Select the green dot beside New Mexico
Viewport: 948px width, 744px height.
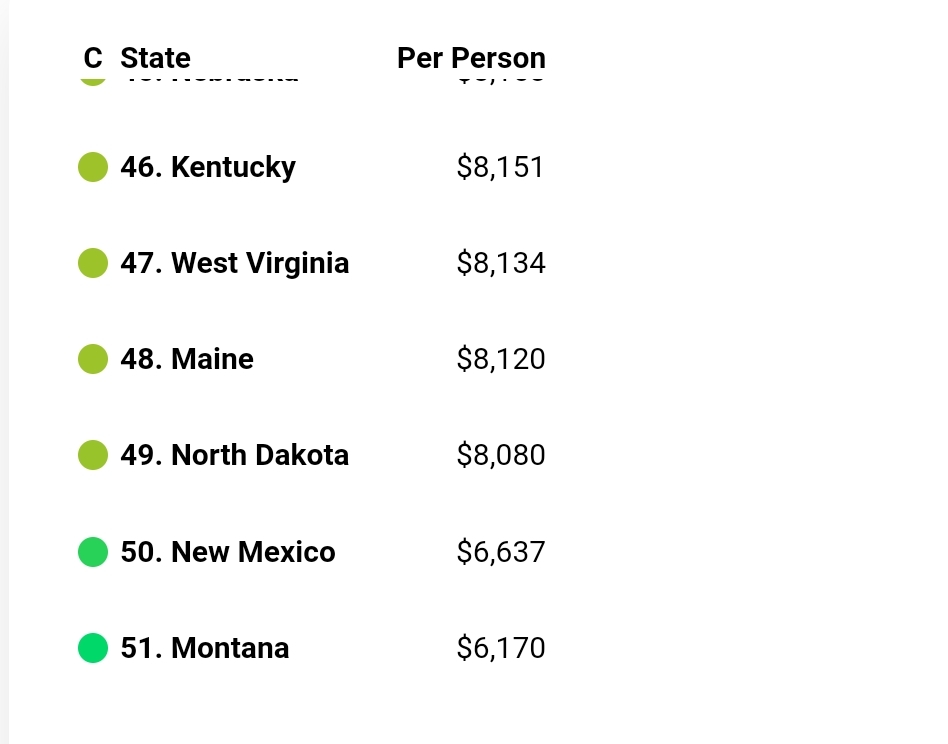point(93,552)
